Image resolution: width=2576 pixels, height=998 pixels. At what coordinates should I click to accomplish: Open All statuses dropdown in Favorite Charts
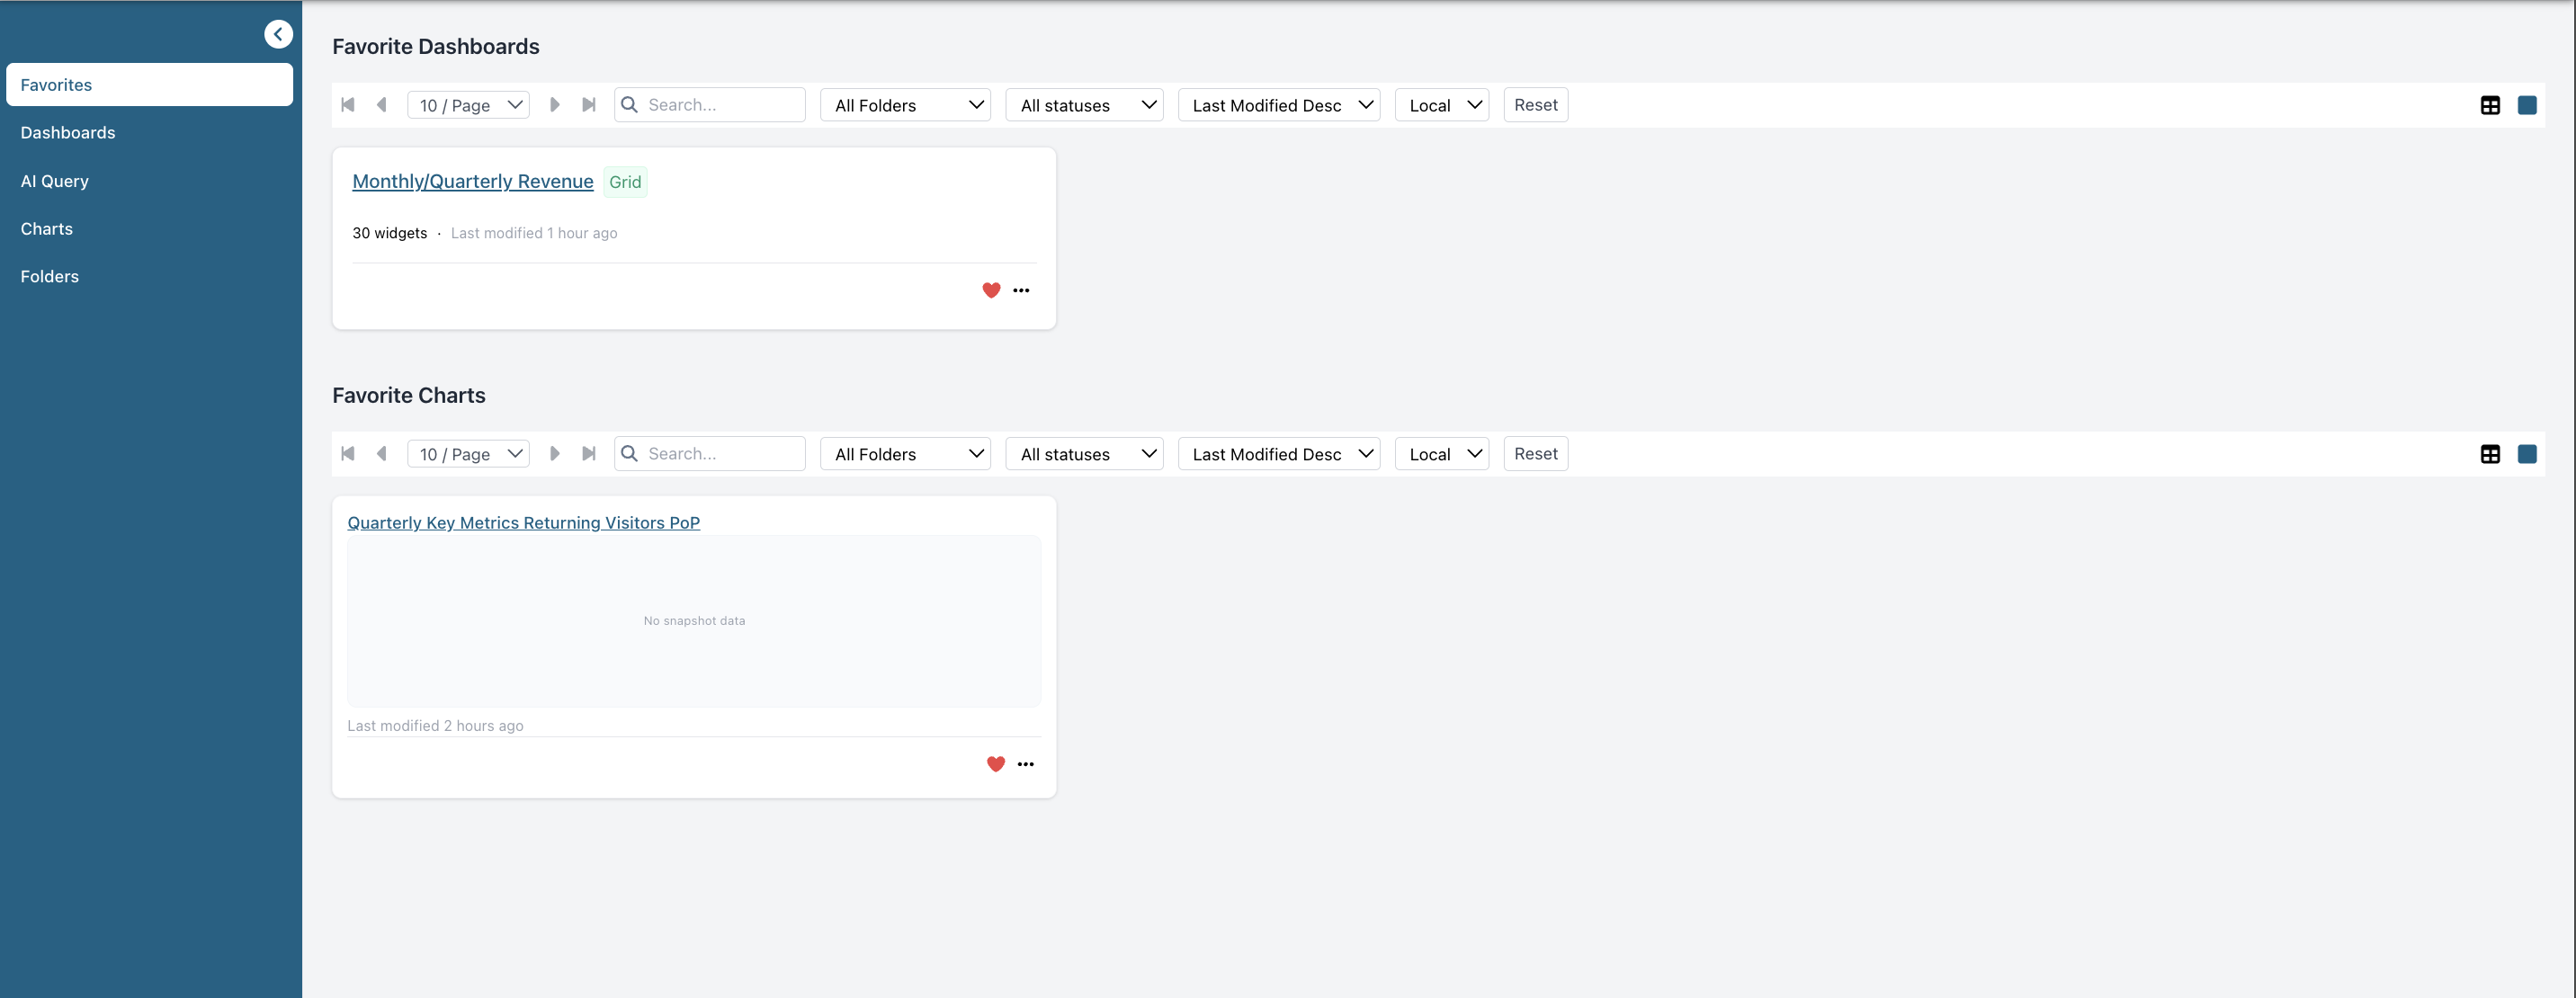click(x=1085, y=454)
